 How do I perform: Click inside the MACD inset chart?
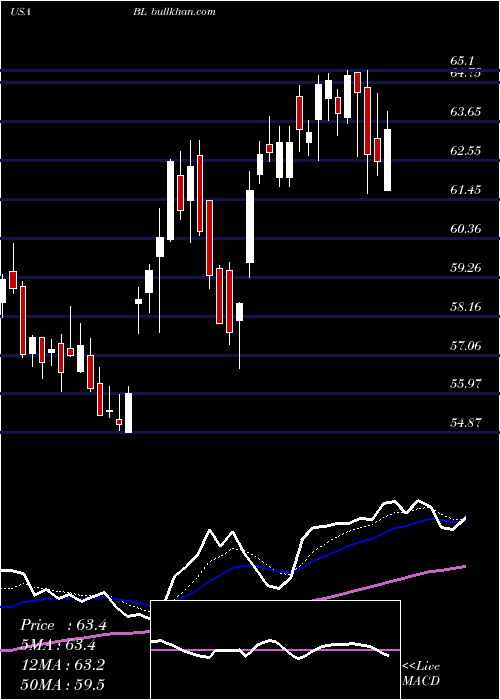[275, 650]
